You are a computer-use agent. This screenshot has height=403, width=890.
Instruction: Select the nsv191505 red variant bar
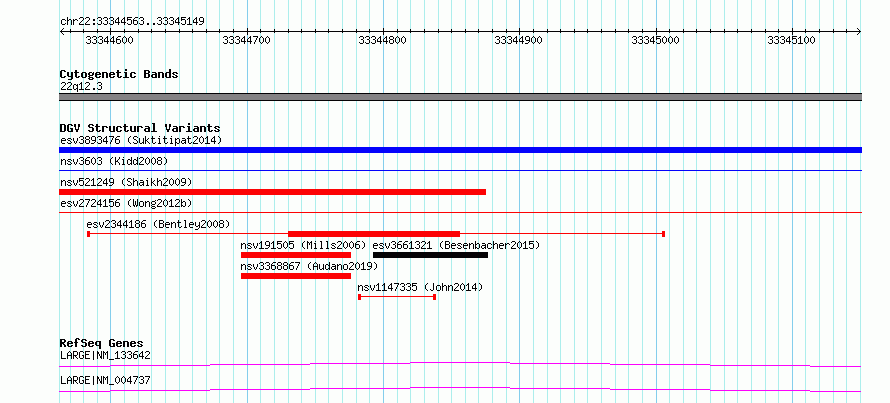(x=296, y=255)
